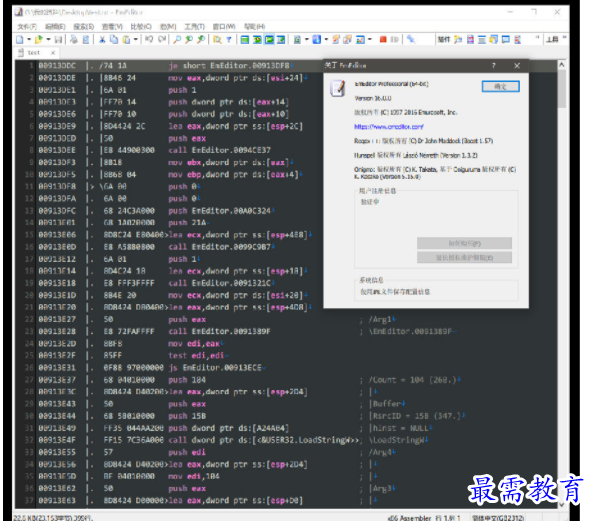Enable No Wrap mode
The image size is (592, 521).
245,39
